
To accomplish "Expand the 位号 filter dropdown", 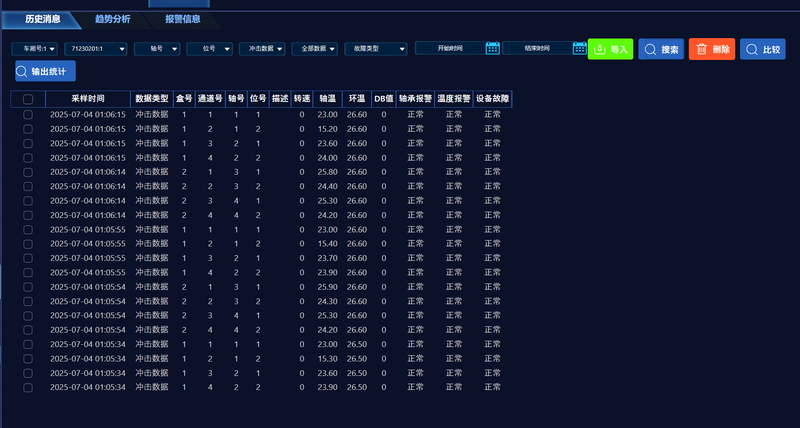I will coord(210,49).
